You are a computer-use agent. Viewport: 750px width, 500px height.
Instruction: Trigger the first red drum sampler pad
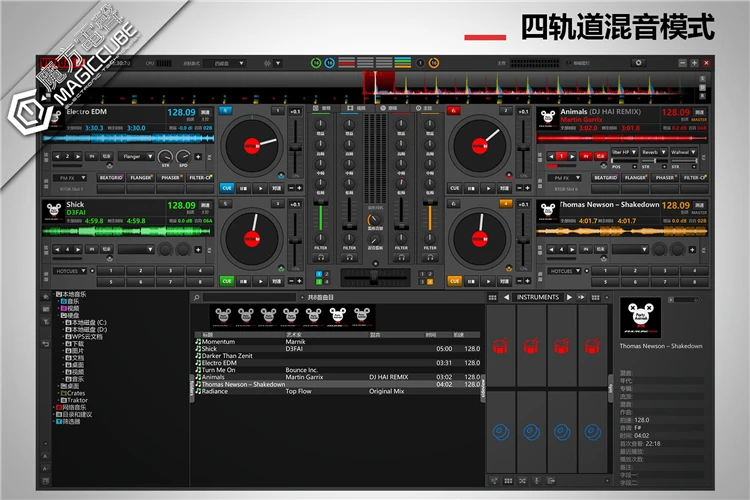point(501,346)
